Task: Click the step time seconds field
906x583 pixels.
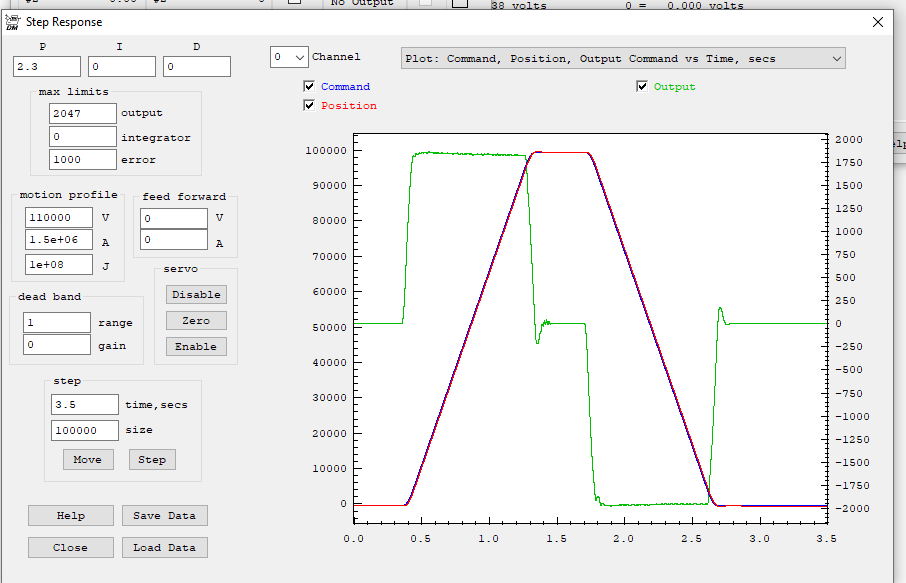Action: point(84,405)
